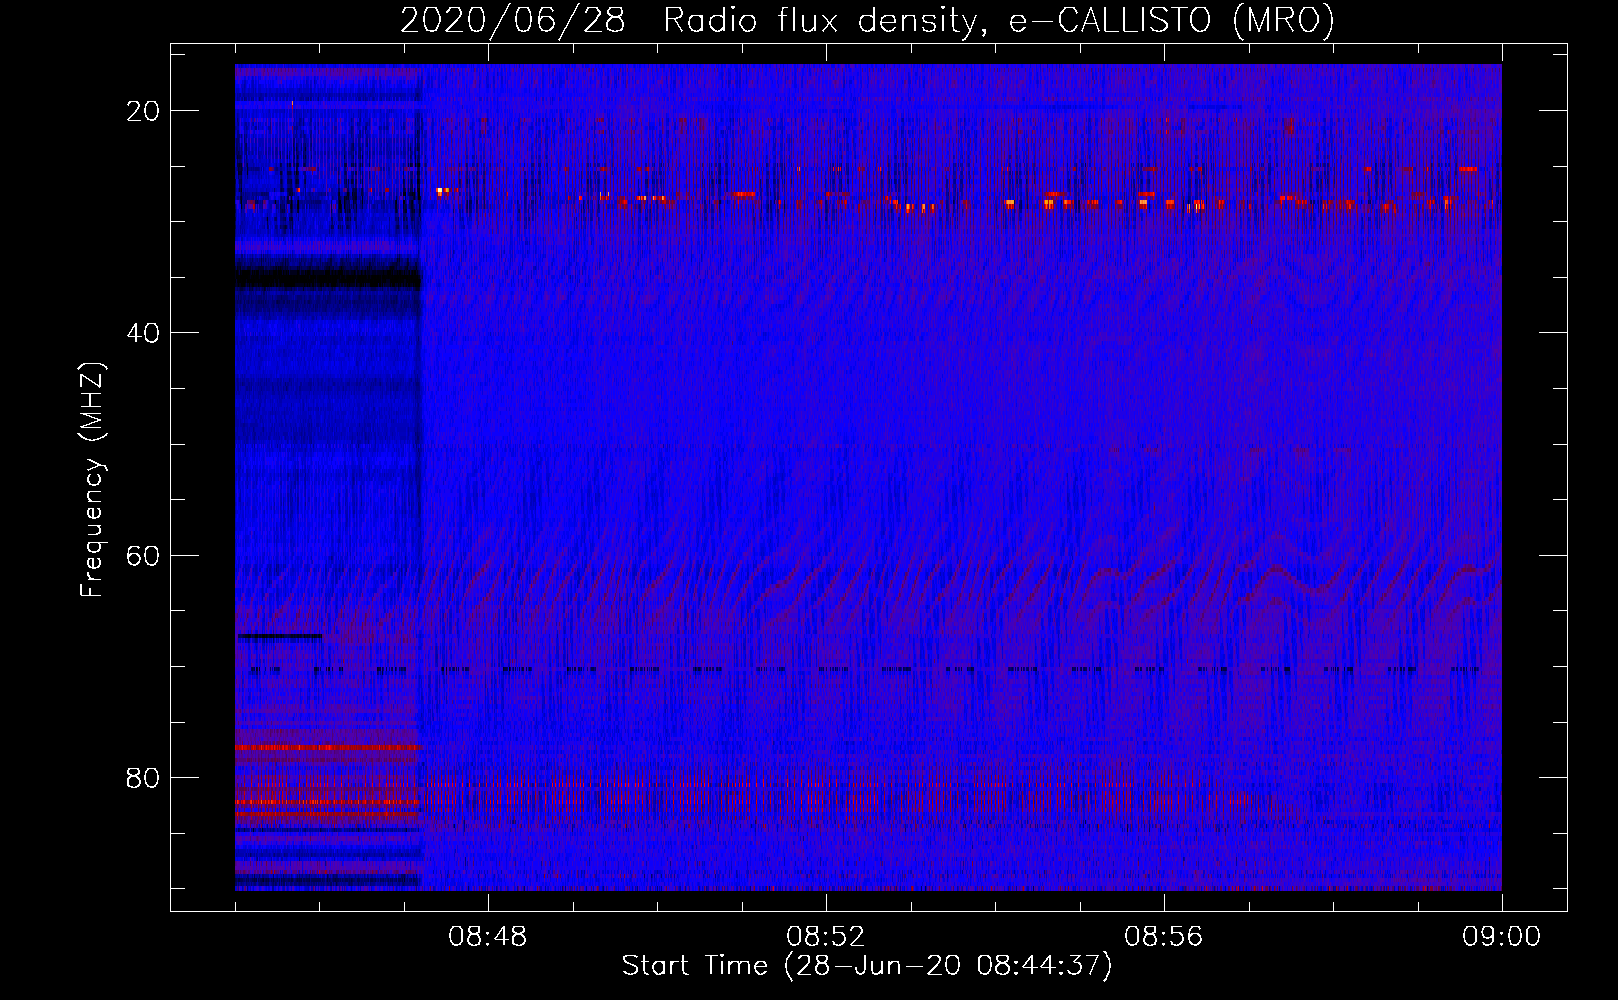Click the 'Frequency (MHZ)' axis label
Image resolution: width=1618 pixels, height=1000 pixels.
click(x=92, y=480)
